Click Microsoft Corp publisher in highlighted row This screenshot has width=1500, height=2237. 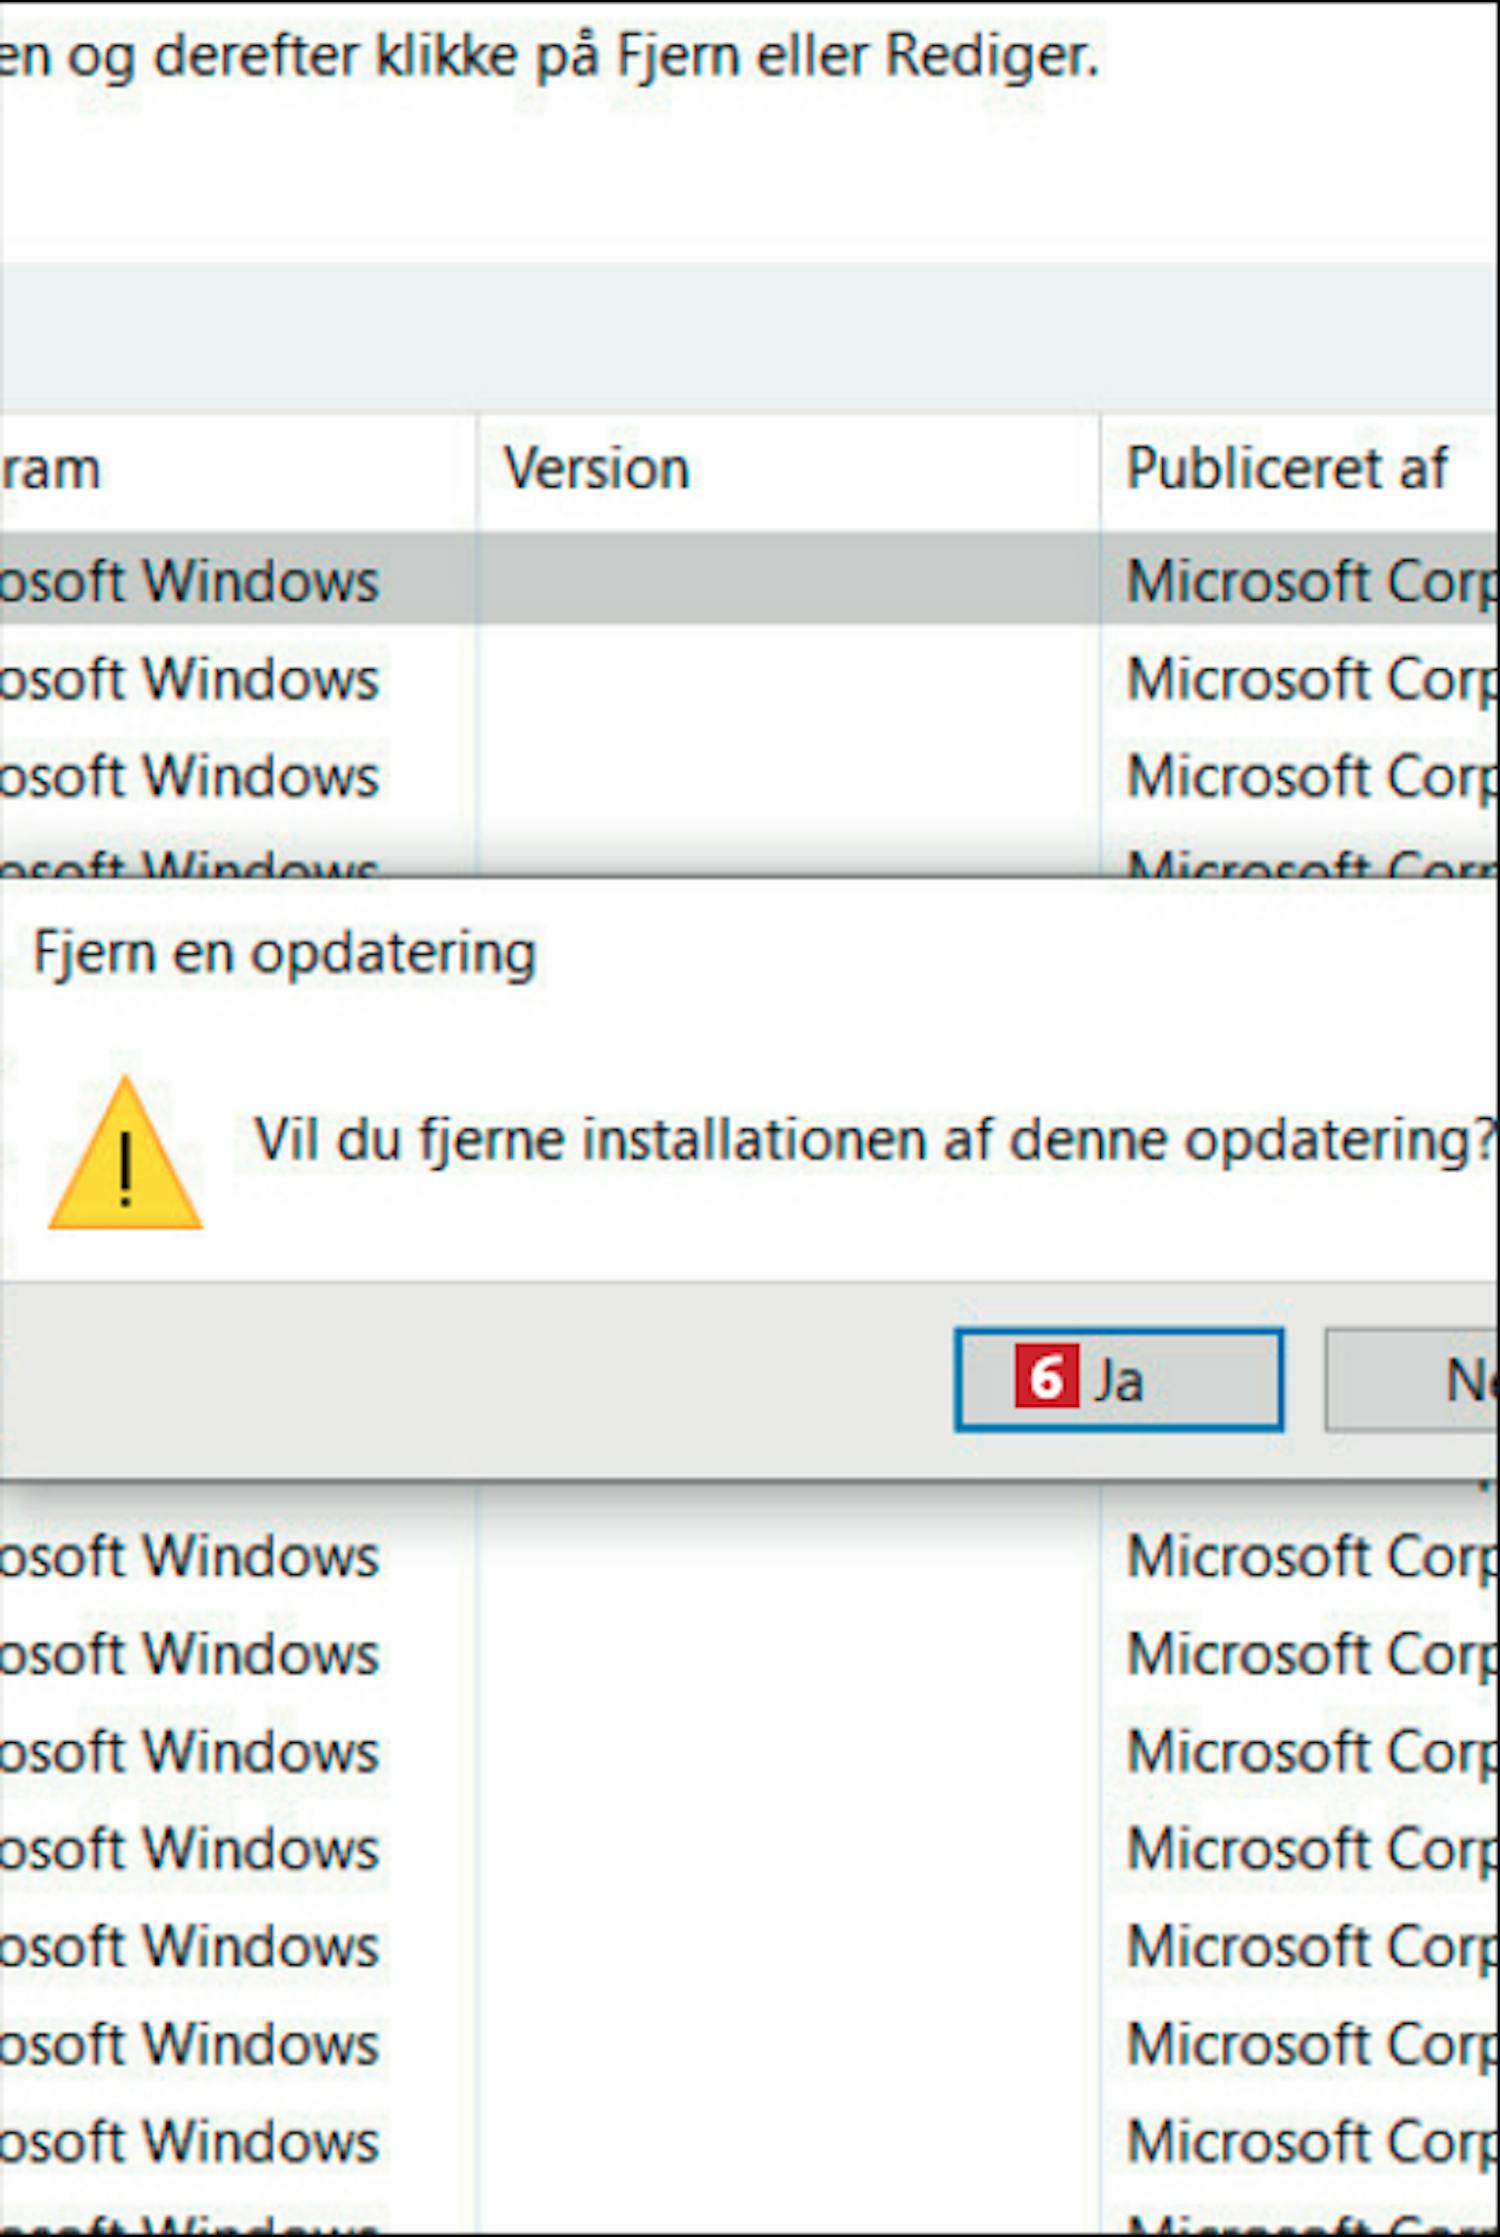pos(1312,582)
